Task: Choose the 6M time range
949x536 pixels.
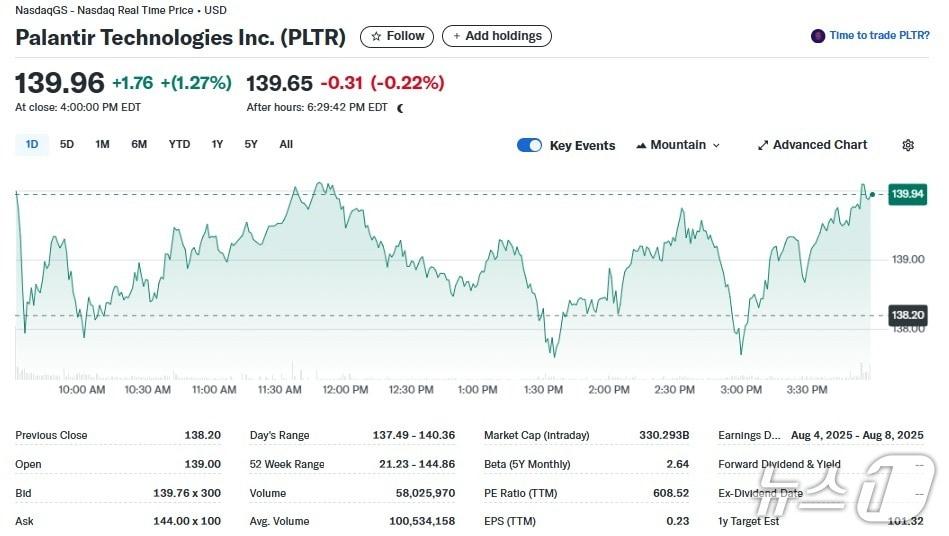Action: click(139, 144)
